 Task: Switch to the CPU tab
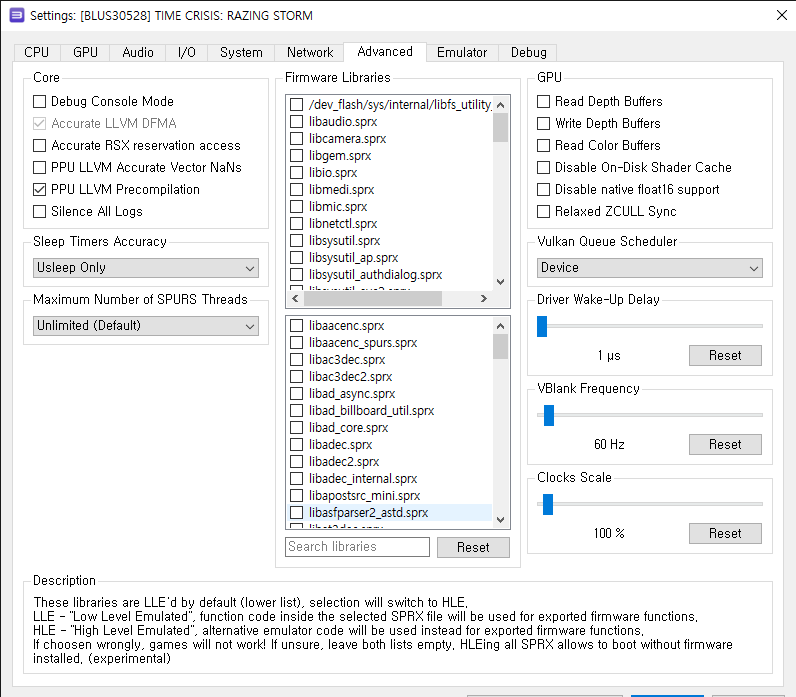click(37, 52)
